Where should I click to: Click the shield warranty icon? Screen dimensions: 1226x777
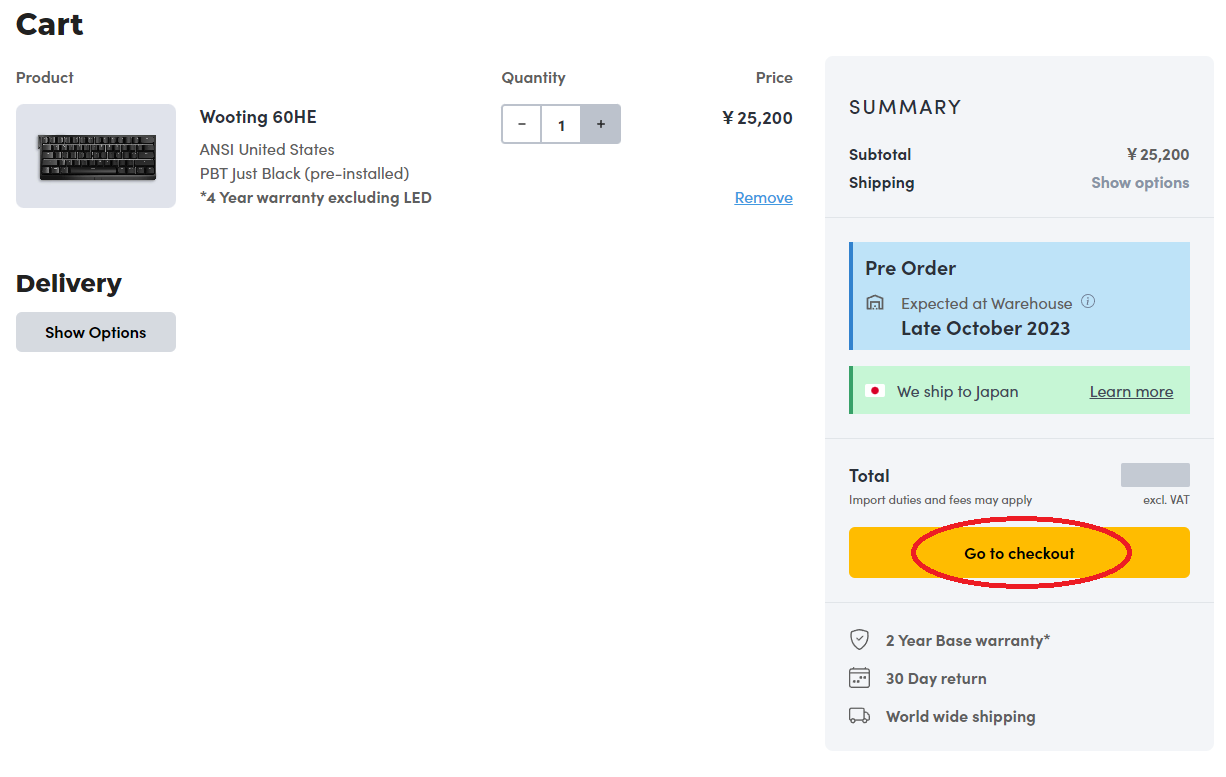pos(859,640)
